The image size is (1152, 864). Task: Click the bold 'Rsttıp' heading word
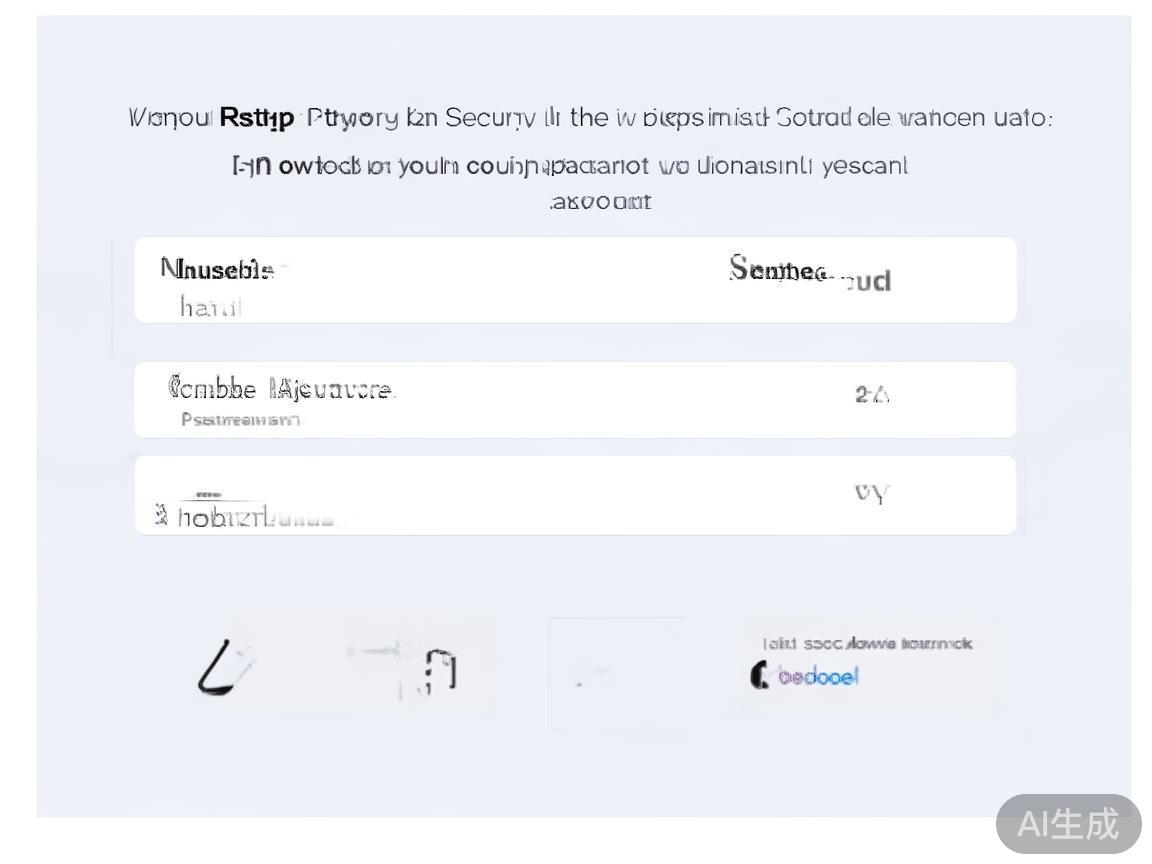coord(256,118)
